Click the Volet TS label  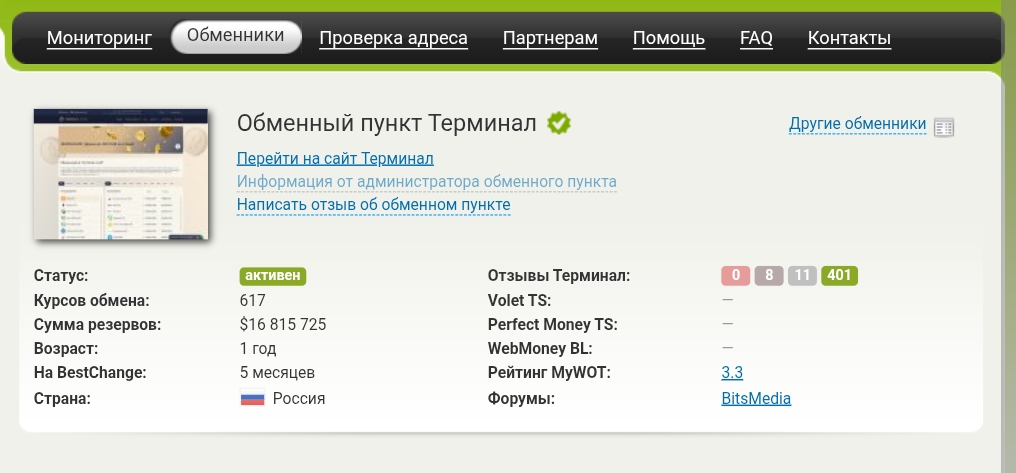(x=519, y=301)
